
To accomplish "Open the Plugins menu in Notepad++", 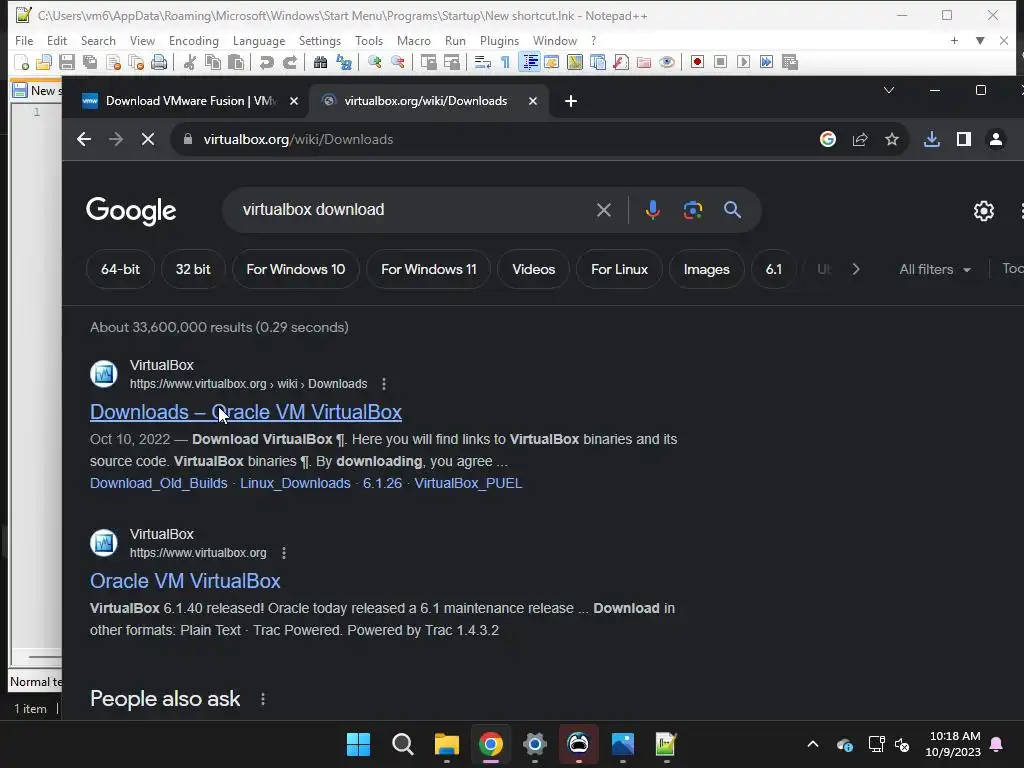I will tap(499, 40).
